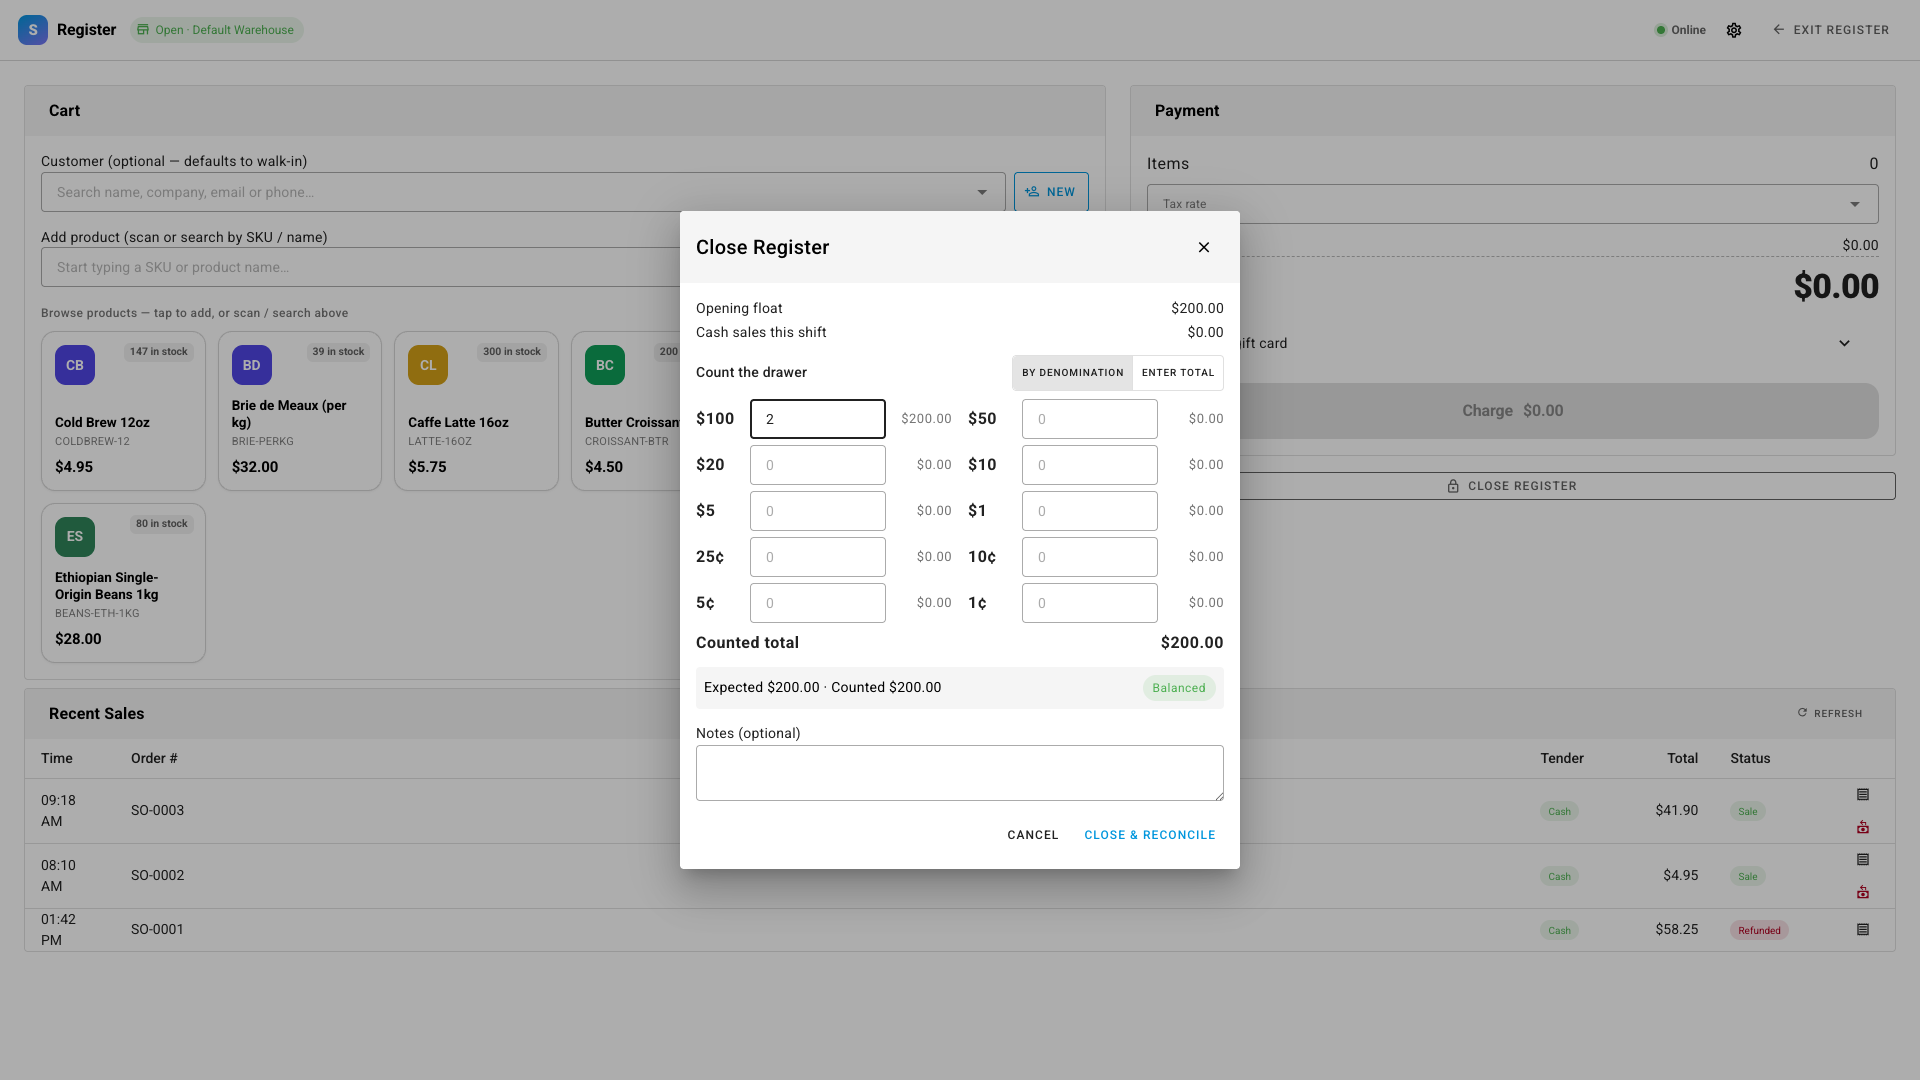The image size is (1920, 1080).
Task: Switch to Enter Total mode
Action: (x=1178, y=373)
